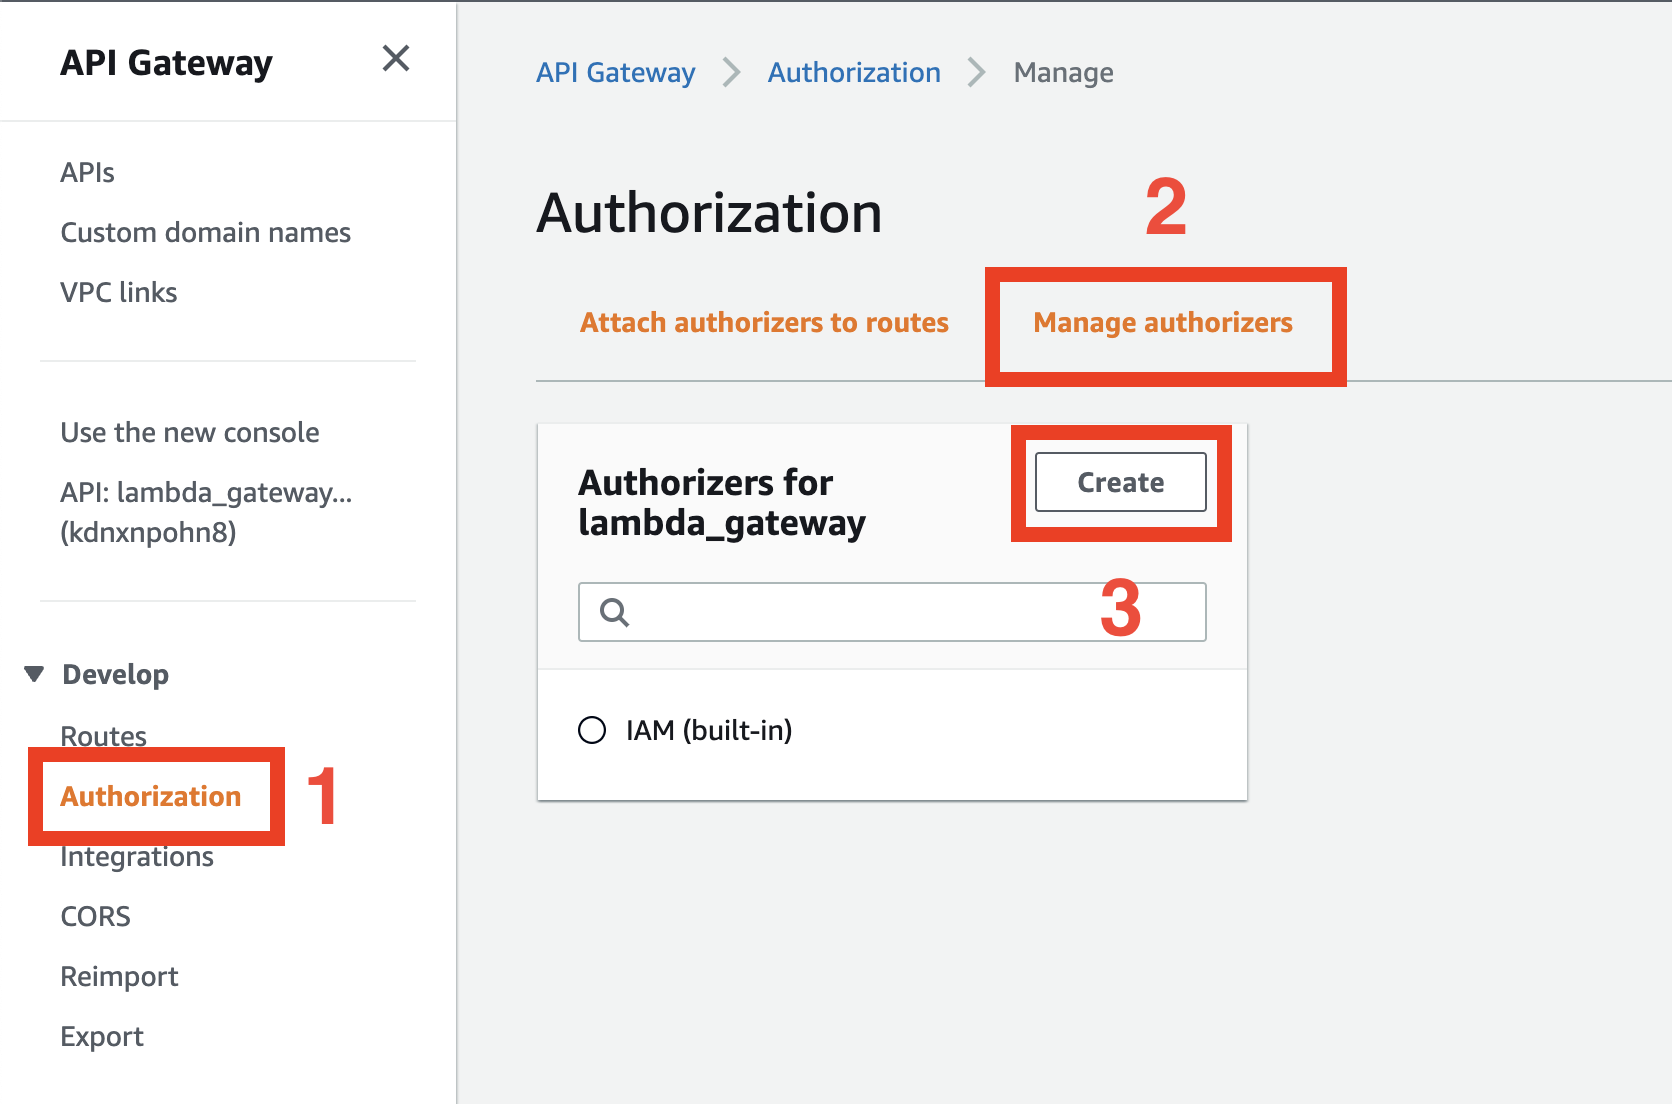The width and height of the screenshot is (1672, 1104).
Task: Open the CORS settings section
Action: pos(95,916)
